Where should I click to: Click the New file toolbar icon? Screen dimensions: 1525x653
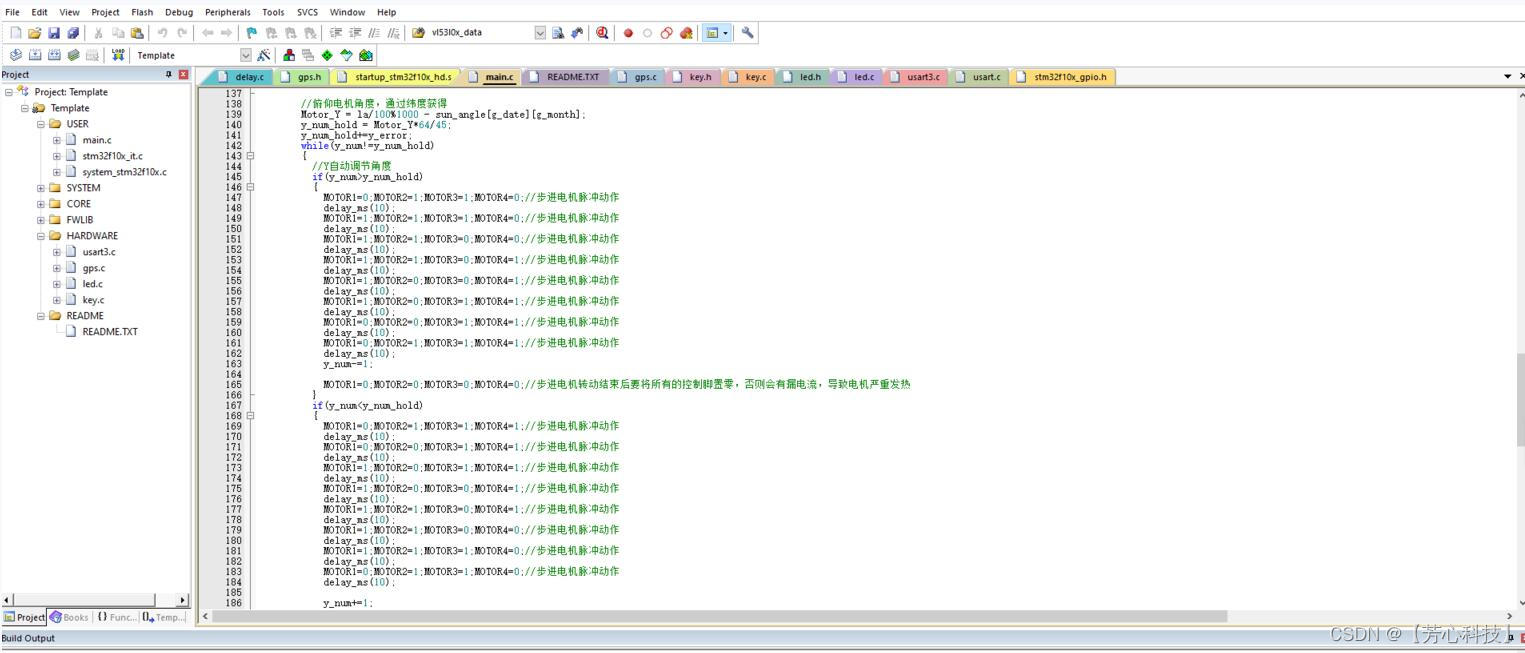[15, 33]
